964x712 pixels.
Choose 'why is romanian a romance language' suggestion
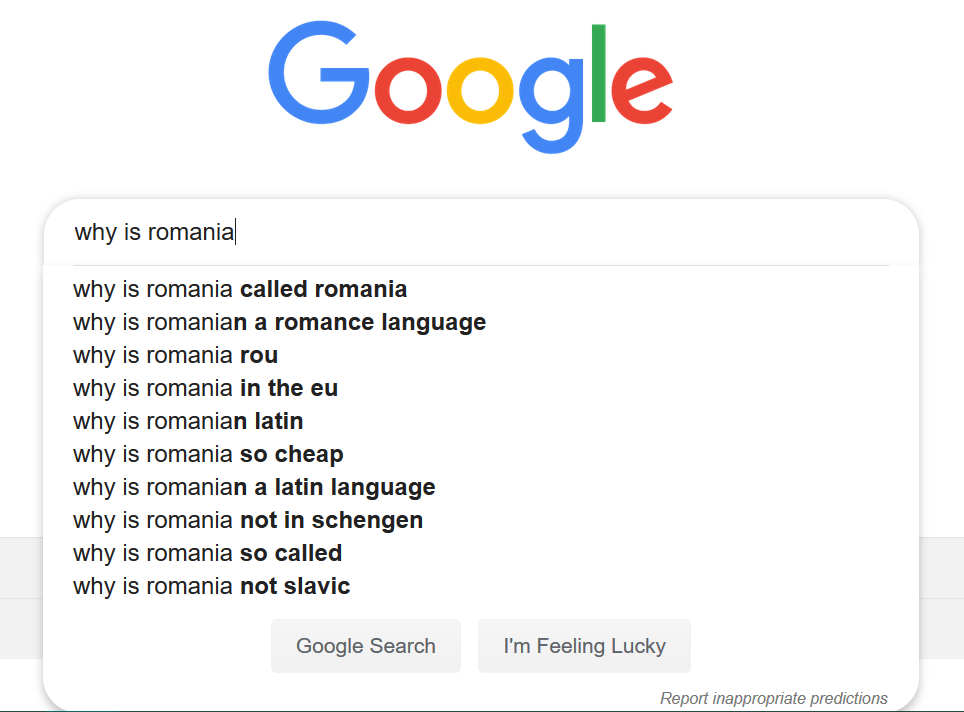(279, 323)
